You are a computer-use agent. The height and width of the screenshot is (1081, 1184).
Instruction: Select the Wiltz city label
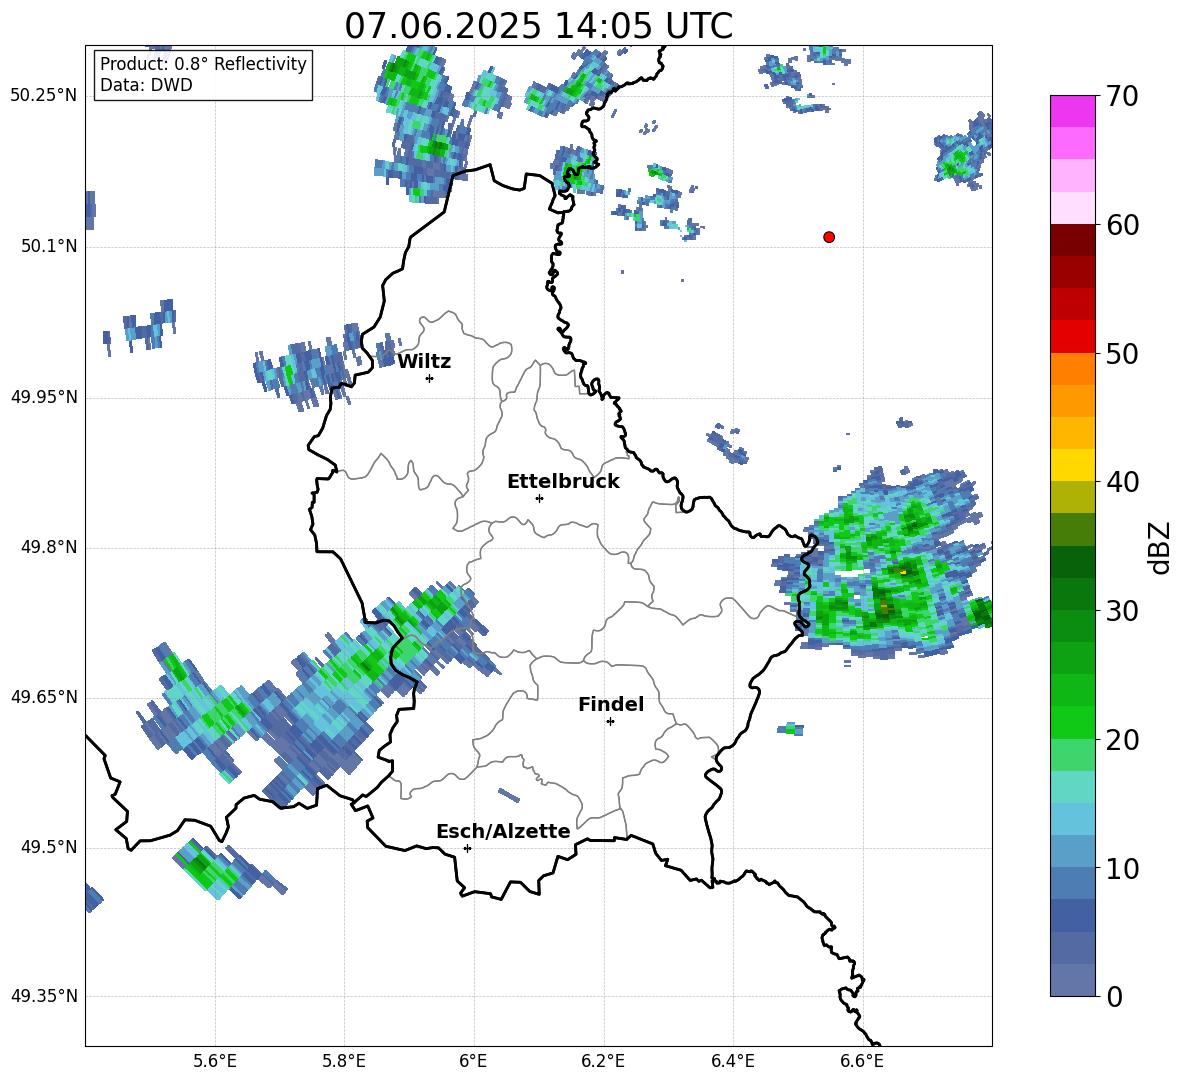click(424, 362)
